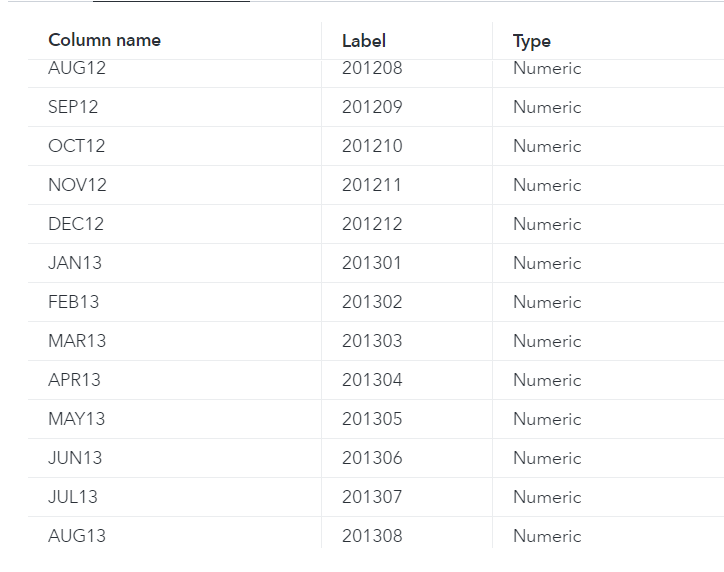Click the JUL13 column name
Image resolution: width=724 pixels, height=572 pixels.
point(73,497)
